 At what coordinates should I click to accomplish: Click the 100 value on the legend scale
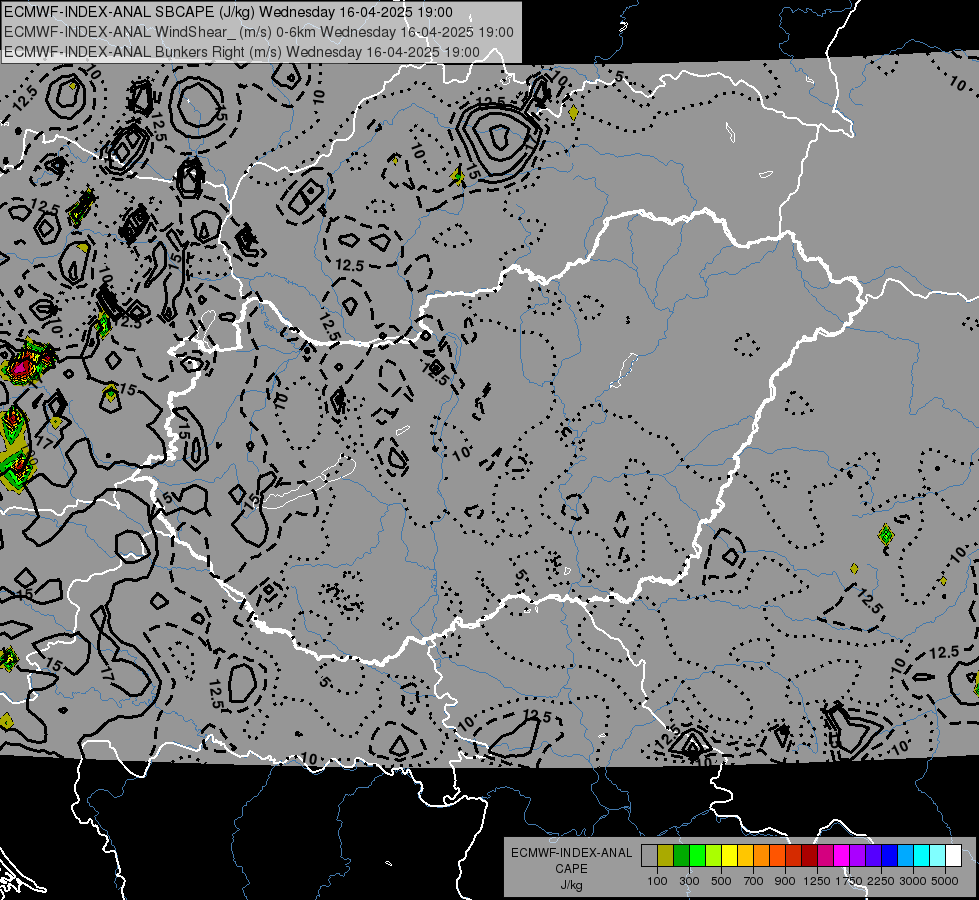657,881
